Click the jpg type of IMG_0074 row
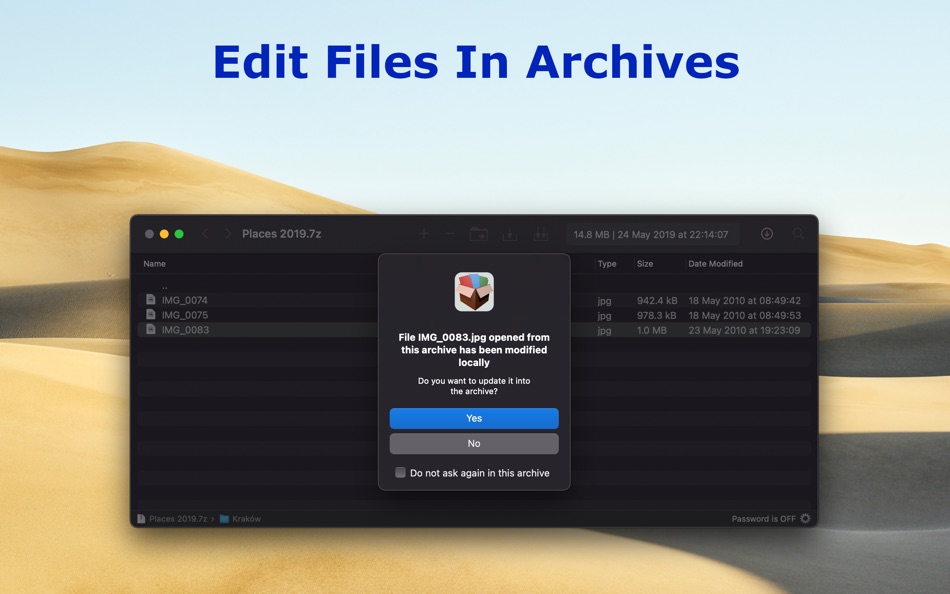This screenshot has width=950, height=594. point(604,301)
